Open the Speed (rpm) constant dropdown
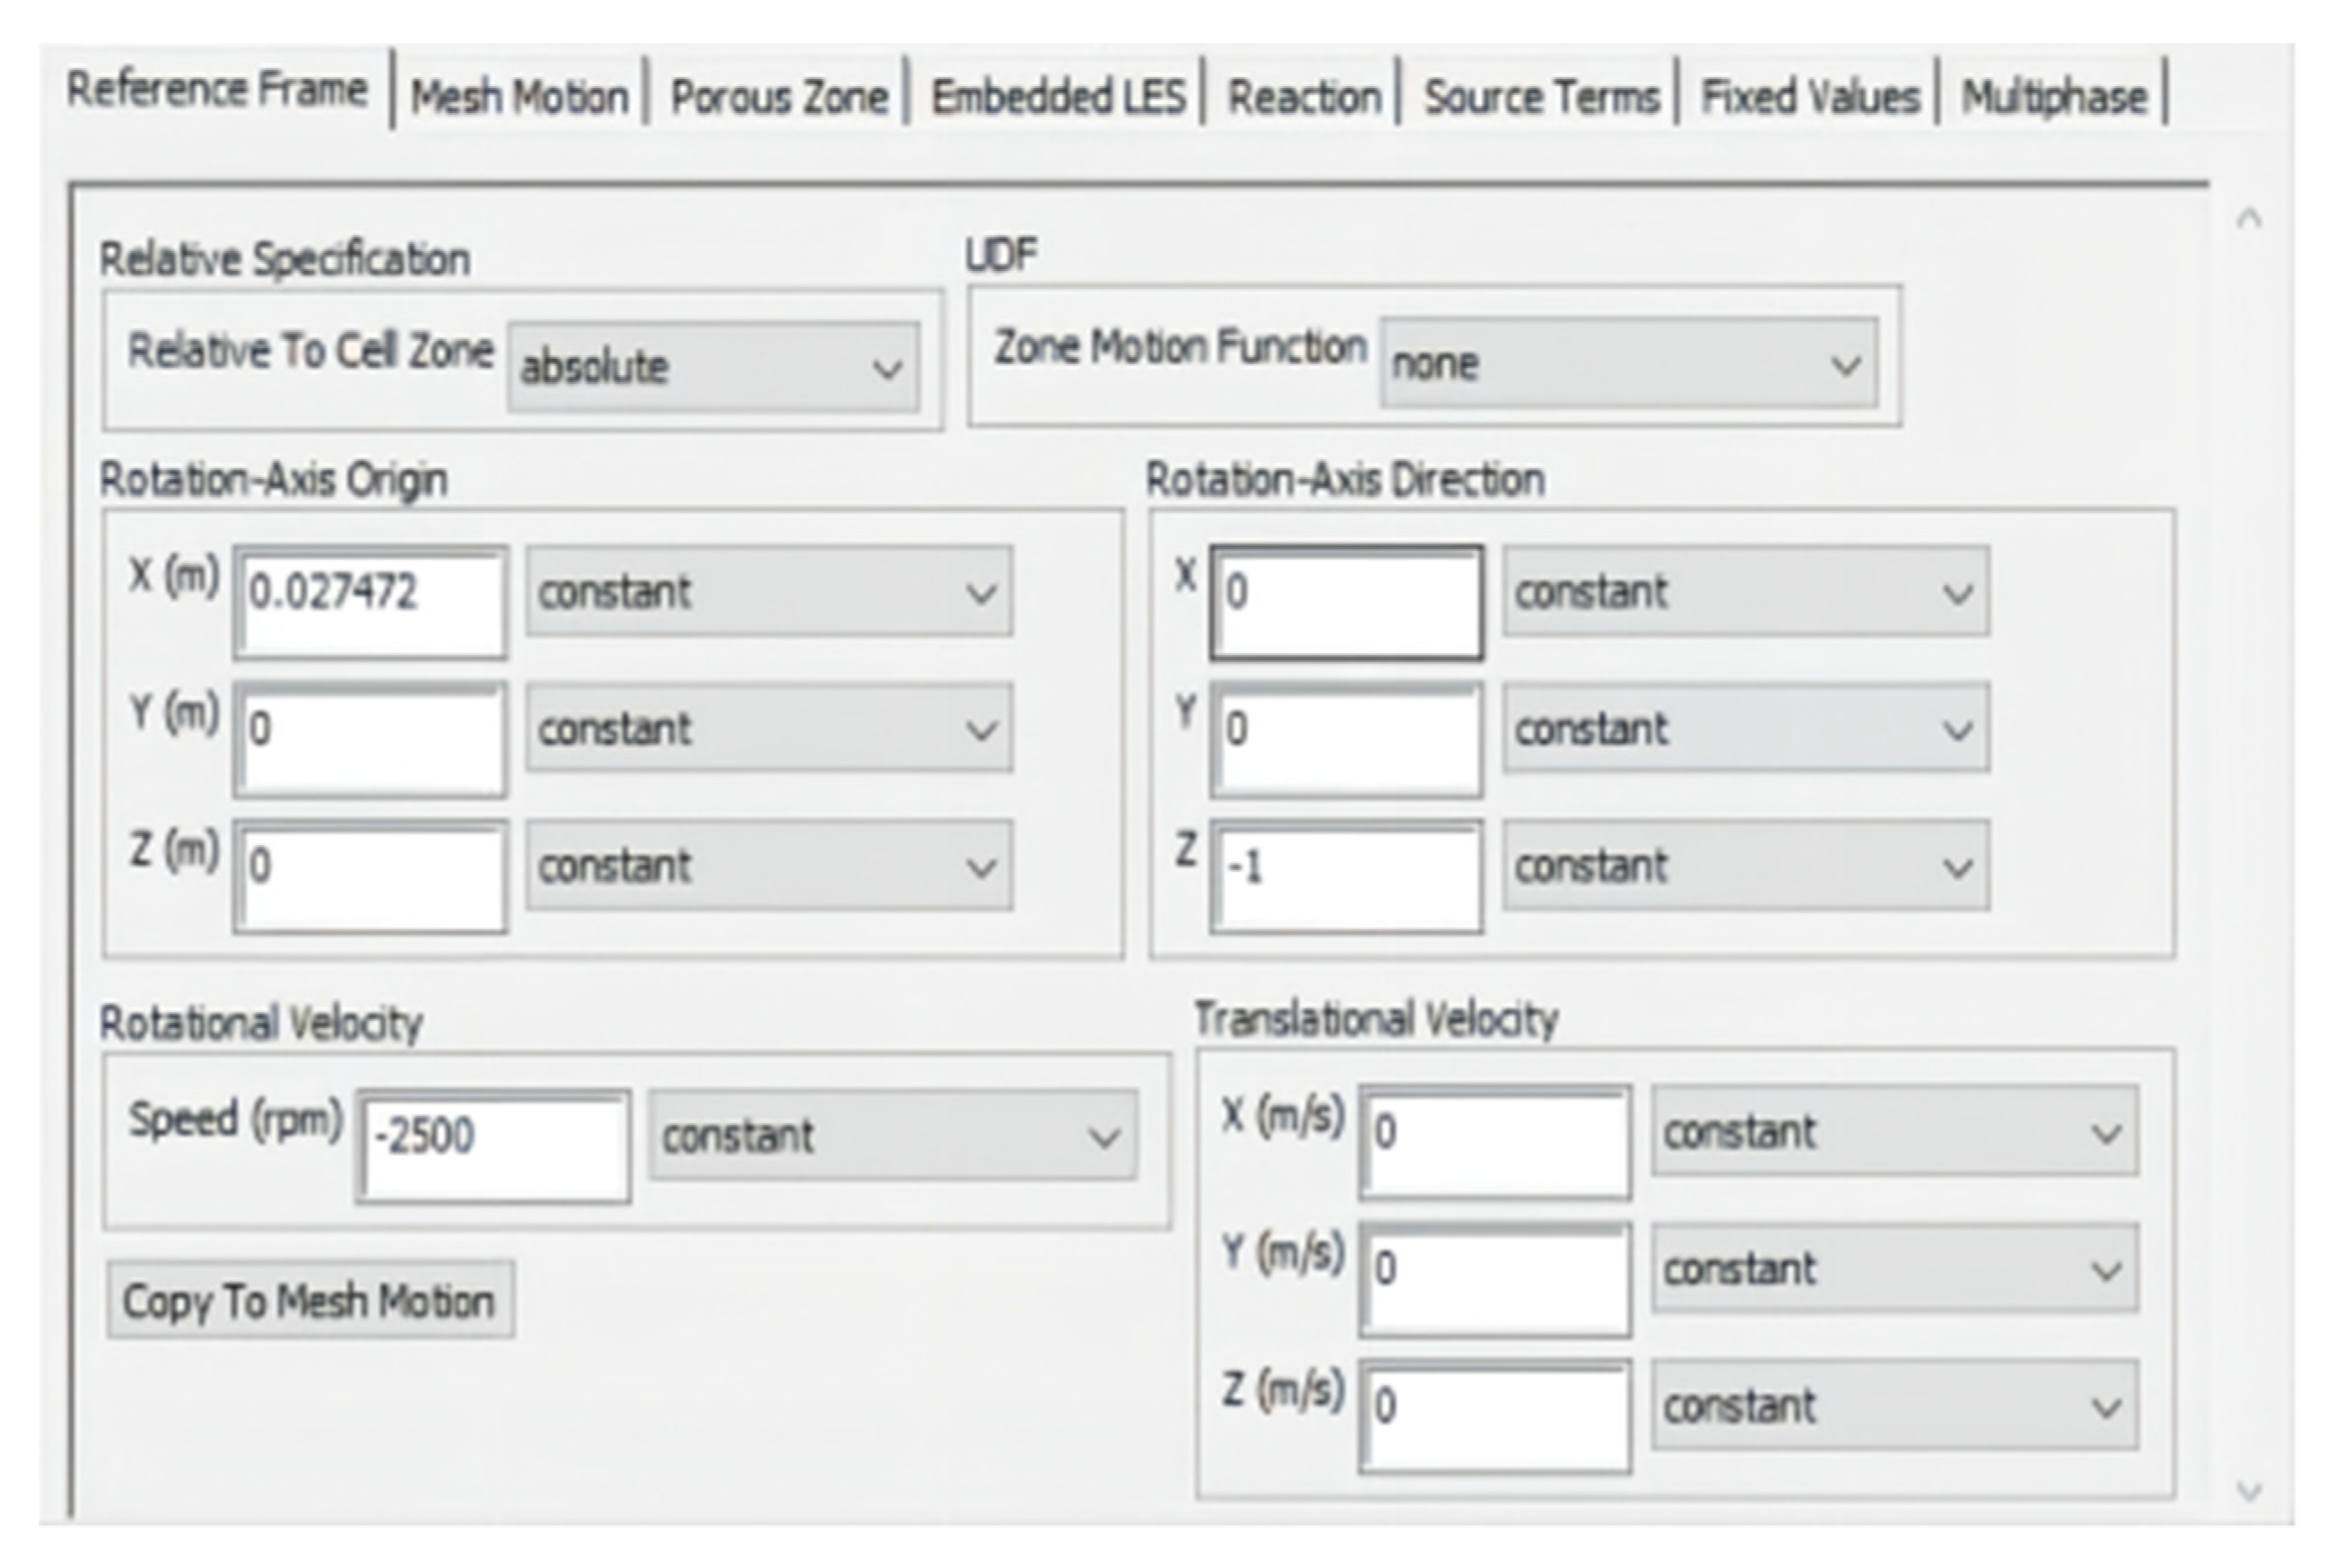This screenshot has width=2334, height=1568. (x=892, y=1136)
